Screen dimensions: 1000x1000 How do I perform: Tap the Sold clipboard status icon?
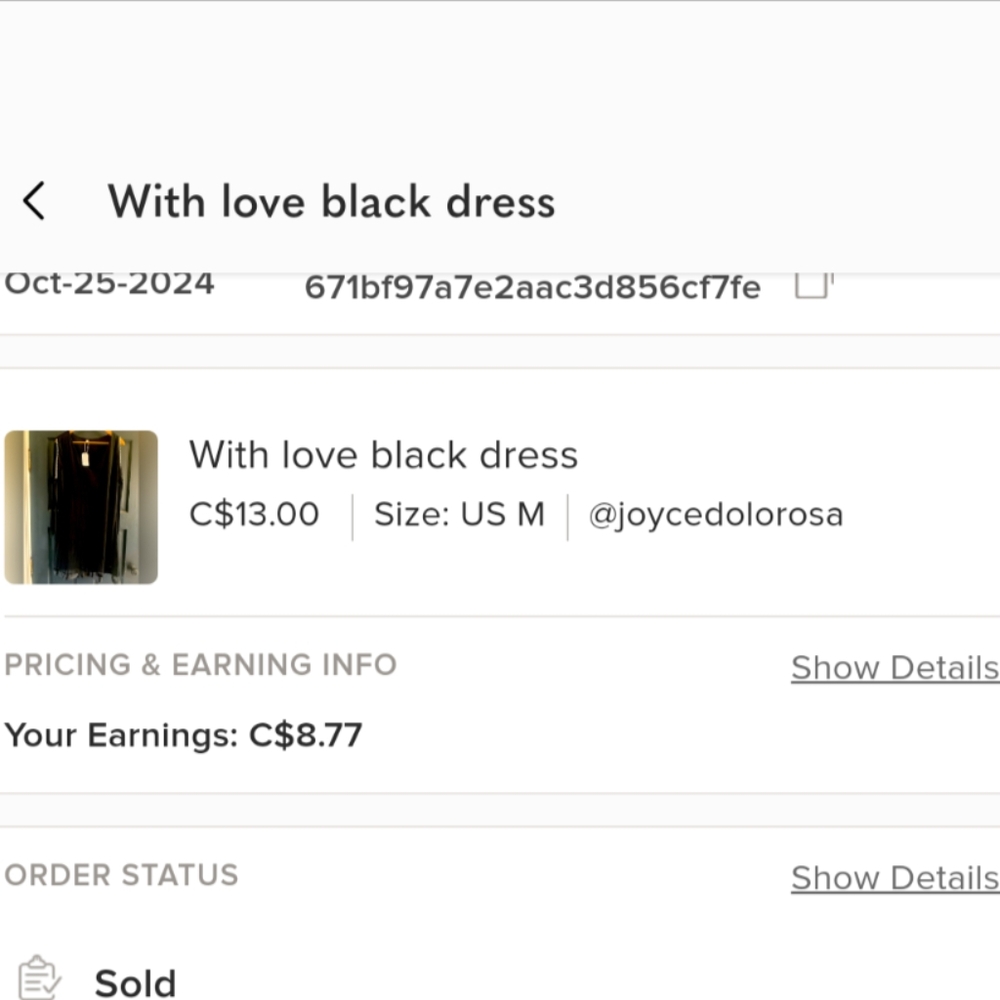(x=39, y=978)
